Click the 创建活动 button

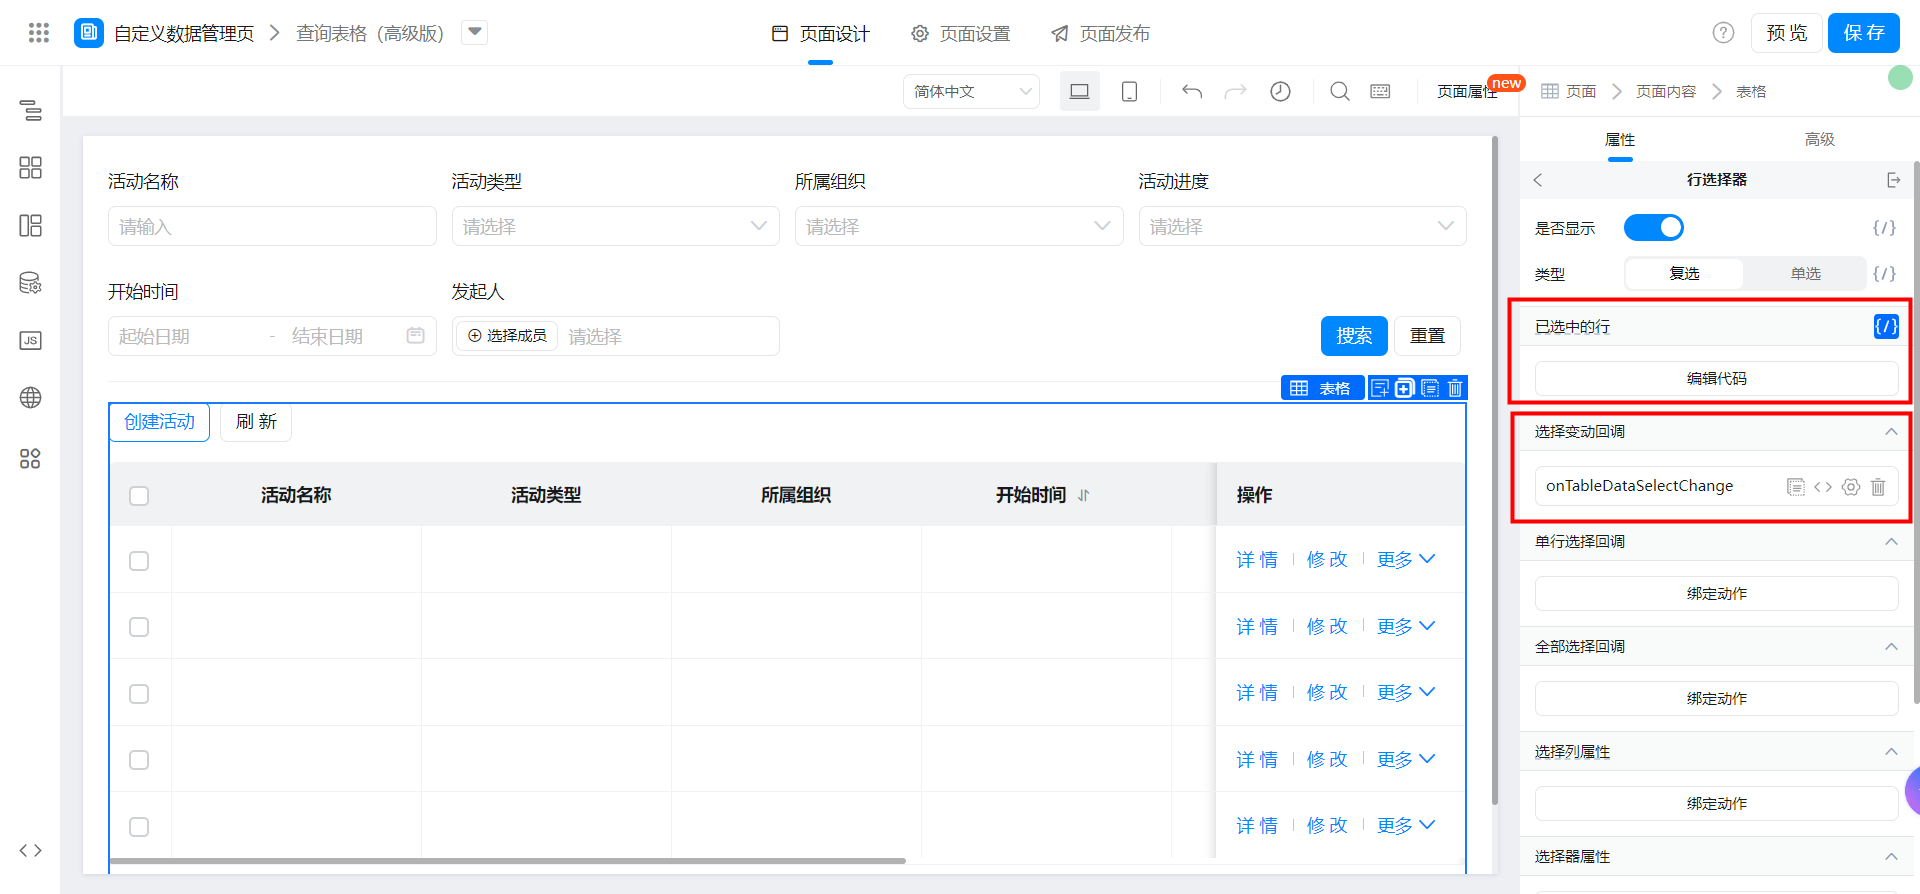coord(159,422)
